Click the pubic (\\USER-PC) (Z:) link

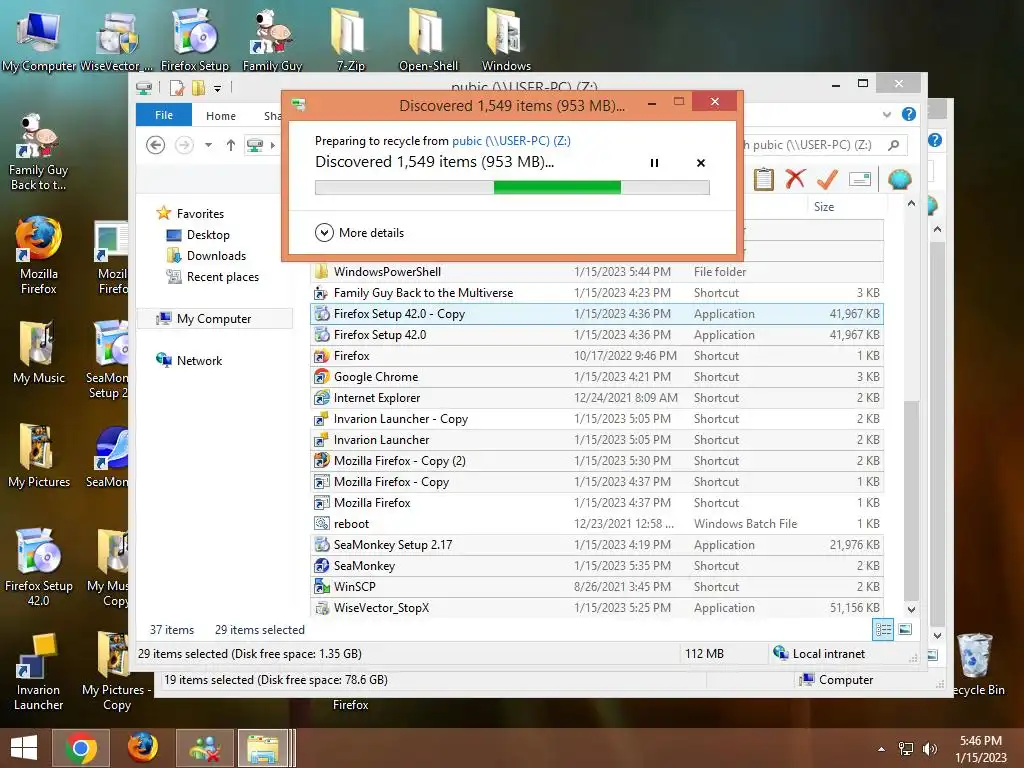[511, 140]
